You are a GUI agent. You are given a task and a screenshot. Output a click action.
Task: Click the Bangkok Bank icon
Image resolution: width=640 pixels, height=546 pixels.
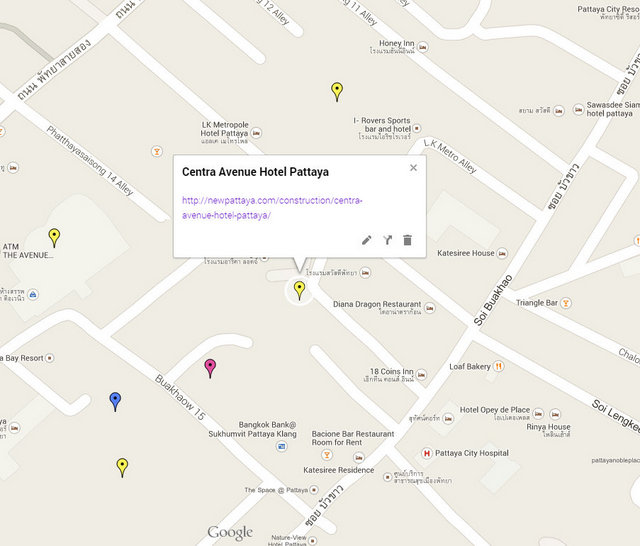[x=282, y=446]
